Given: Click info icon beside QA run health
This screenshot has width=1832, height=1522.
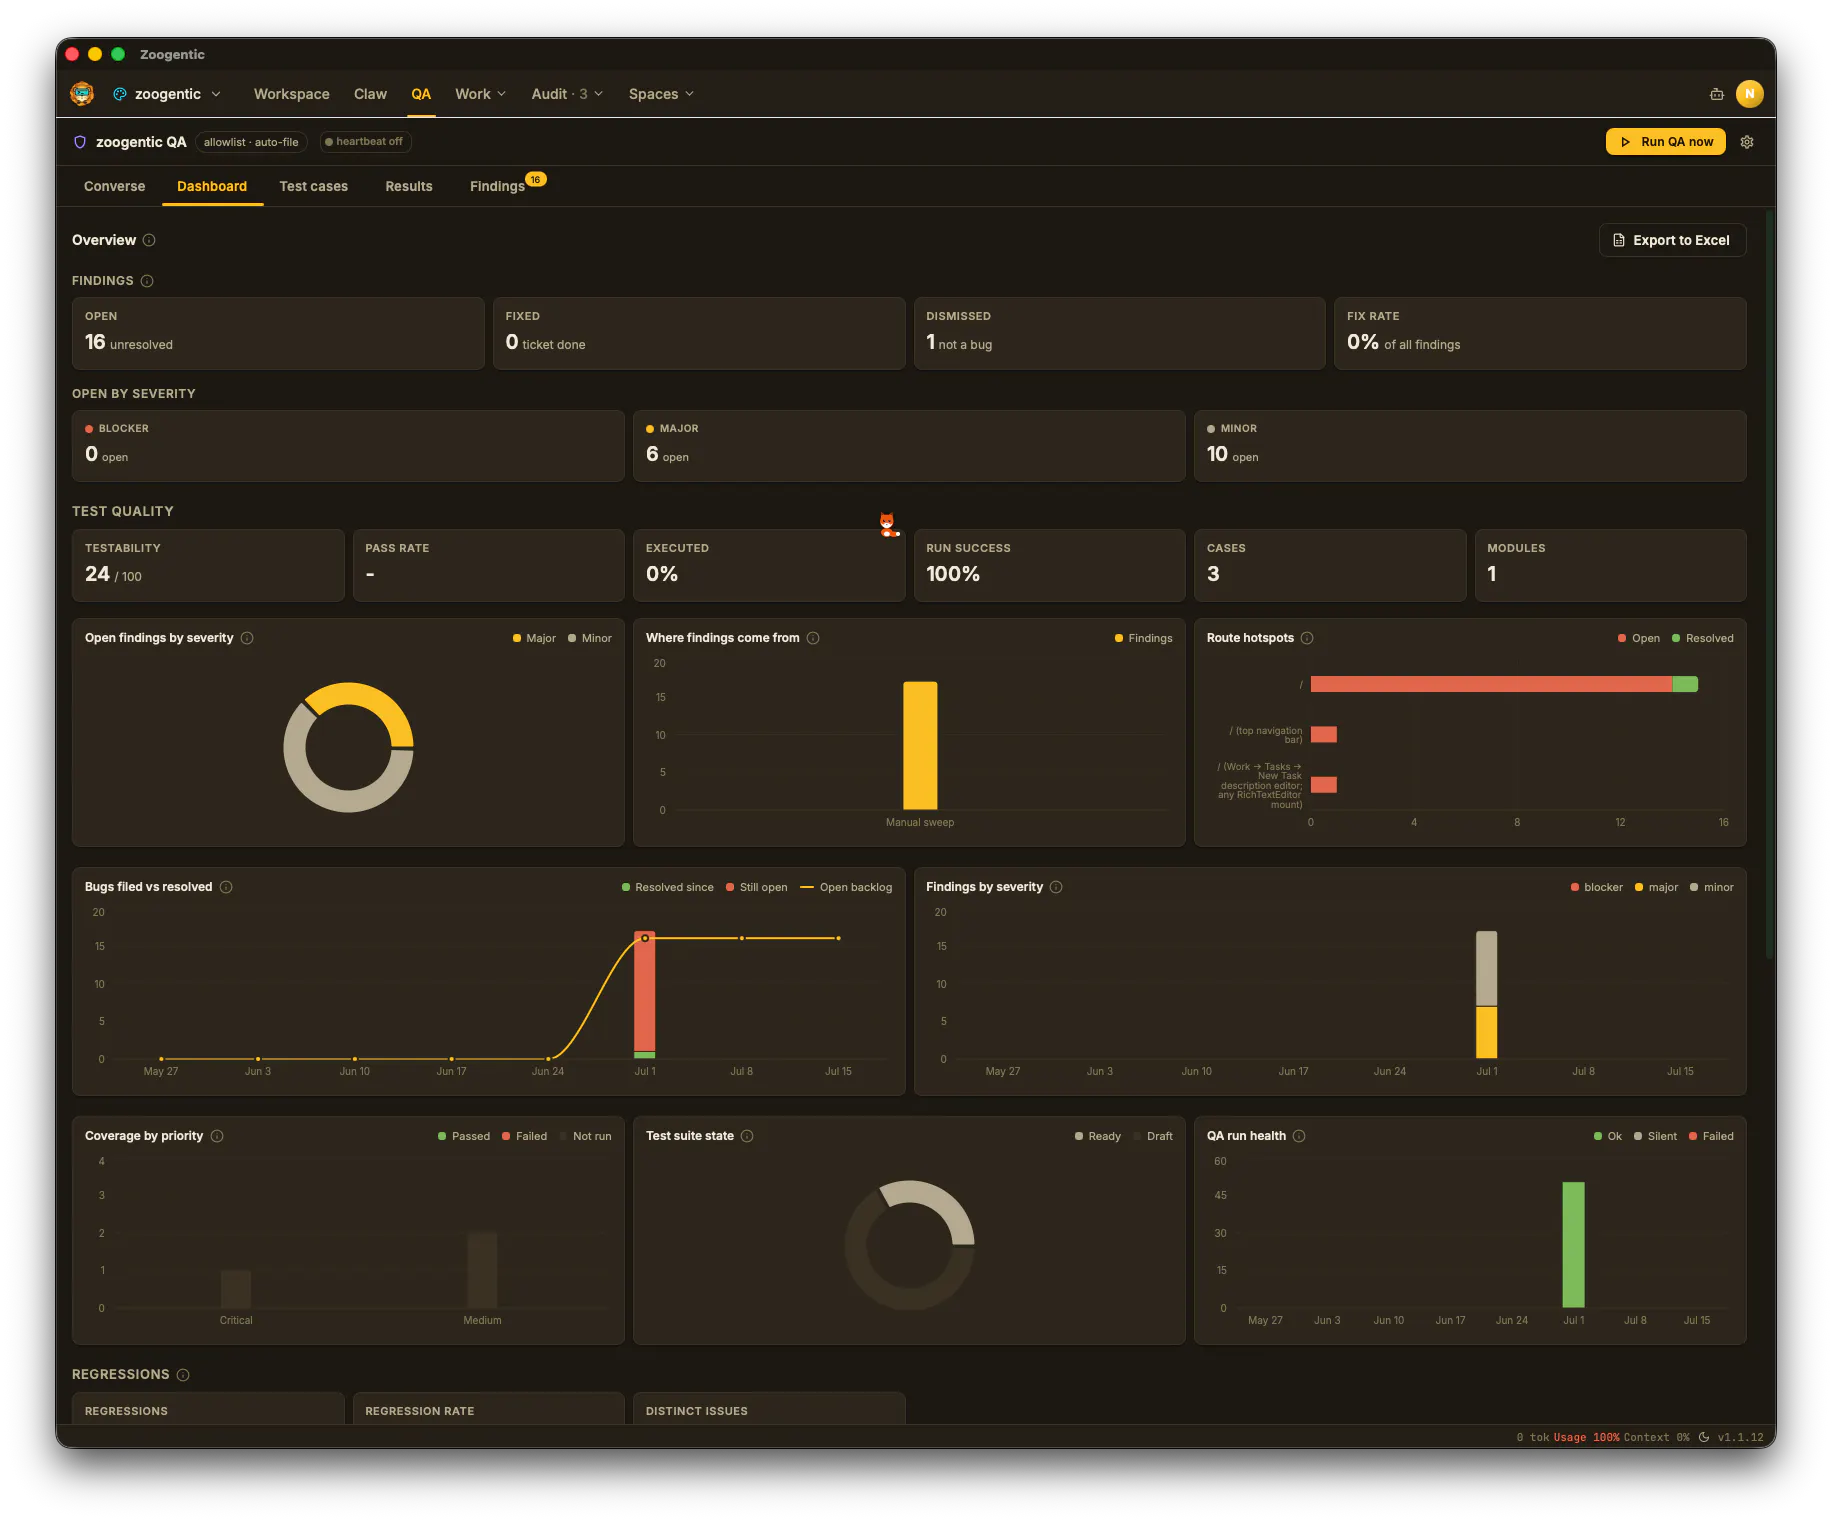Looking at the screenshot, I should (x=1299, y=1136).
